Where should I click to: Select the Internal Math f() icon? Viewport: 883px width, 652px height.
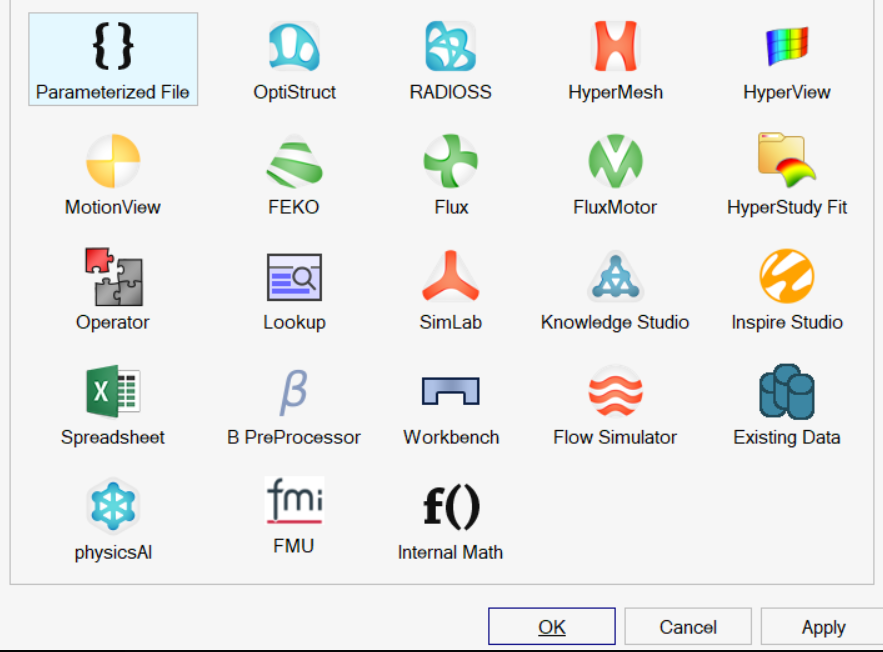(x=451, y=507)
